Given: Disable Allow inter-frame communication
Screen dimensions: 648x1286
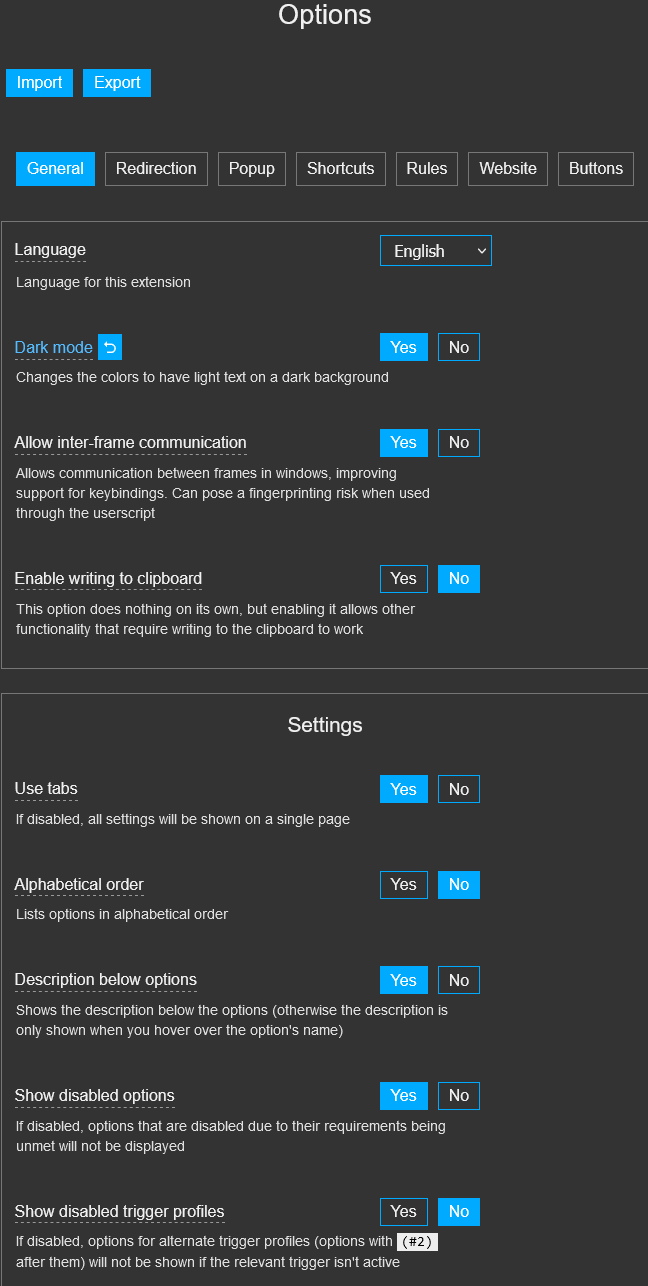Looking at the screenshot, I should pyautogui.click(x=458, y=442).
